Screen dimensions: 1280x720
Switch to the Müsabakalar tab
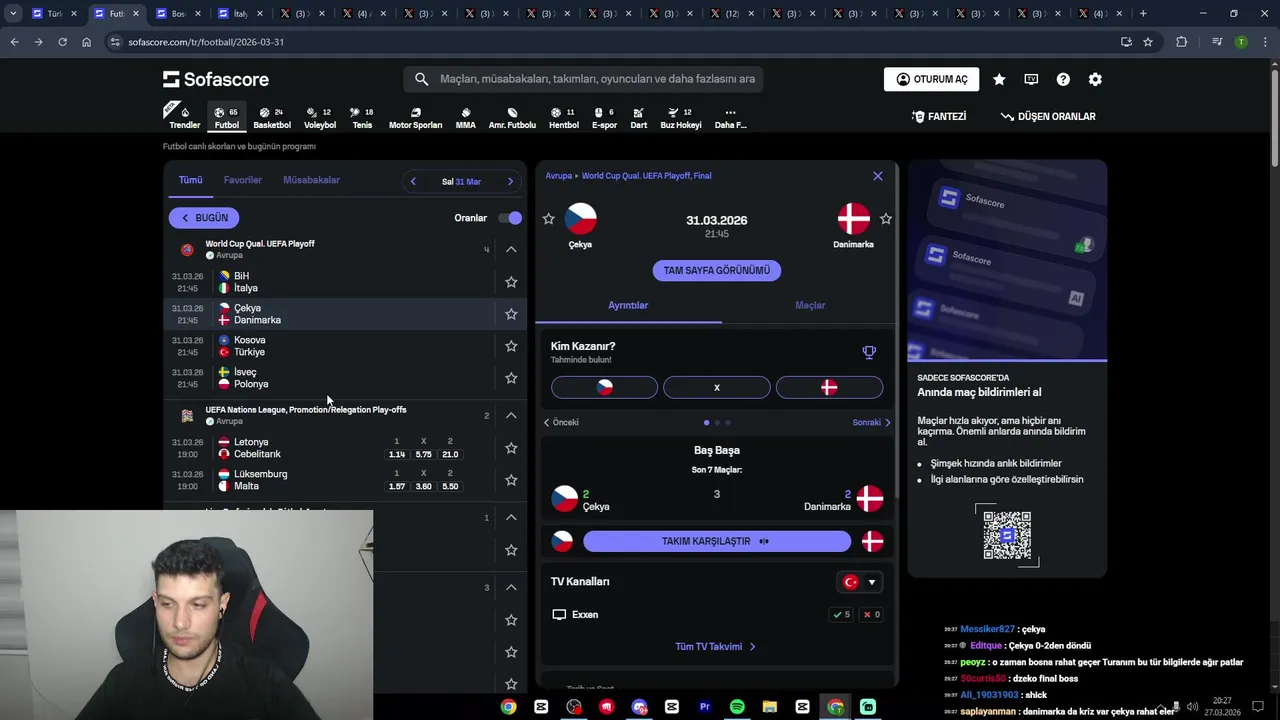click(x=311, y=180)
